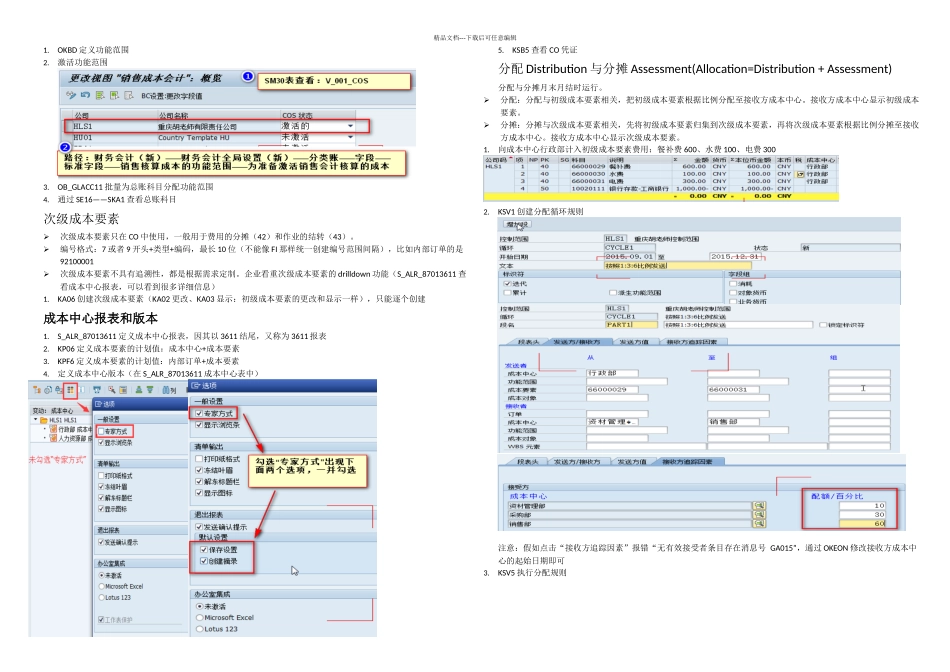This screenshot has height=672, width=950.
Task: Toggle 创建摘录 checkbox under 默认设置
Action: (204, 561)
